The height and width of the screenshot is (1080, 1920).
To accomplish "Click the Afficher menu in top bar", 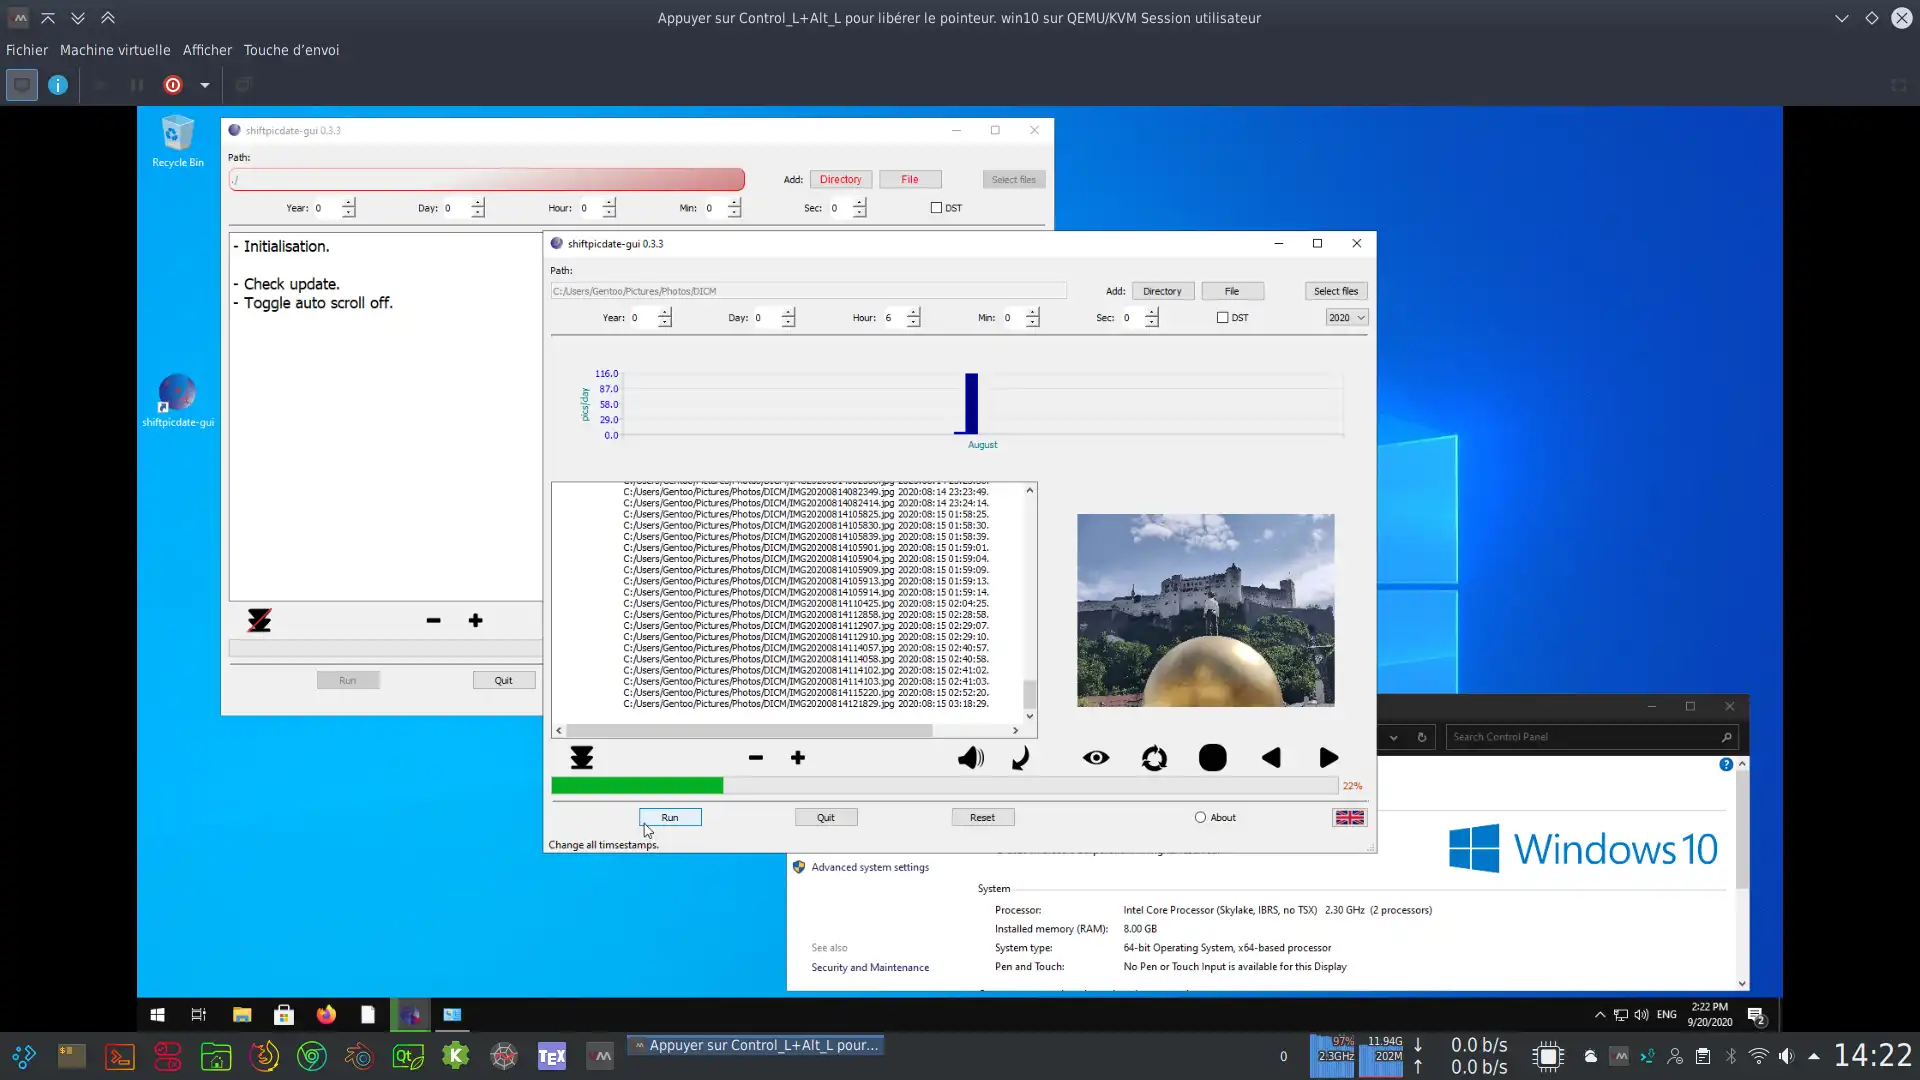I will [208, 50].
